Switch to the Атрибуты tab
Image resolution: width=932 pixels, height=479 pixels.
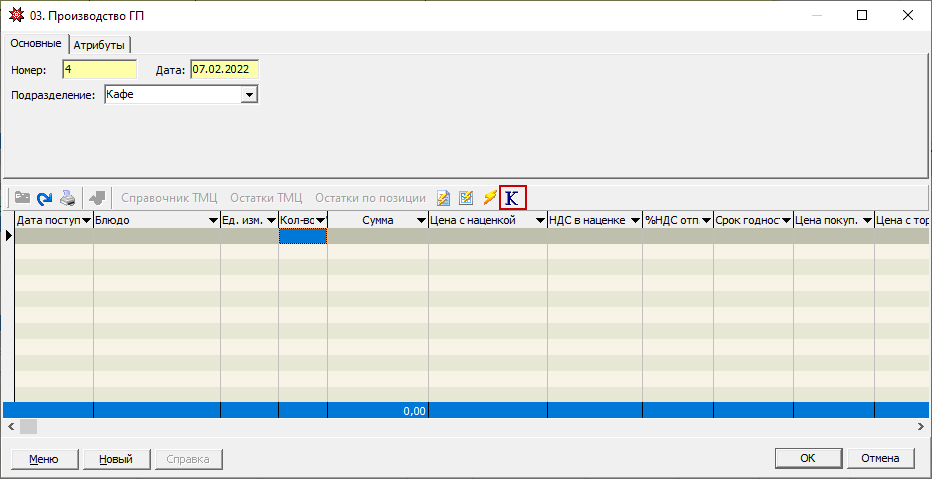(x=101, y=44)
